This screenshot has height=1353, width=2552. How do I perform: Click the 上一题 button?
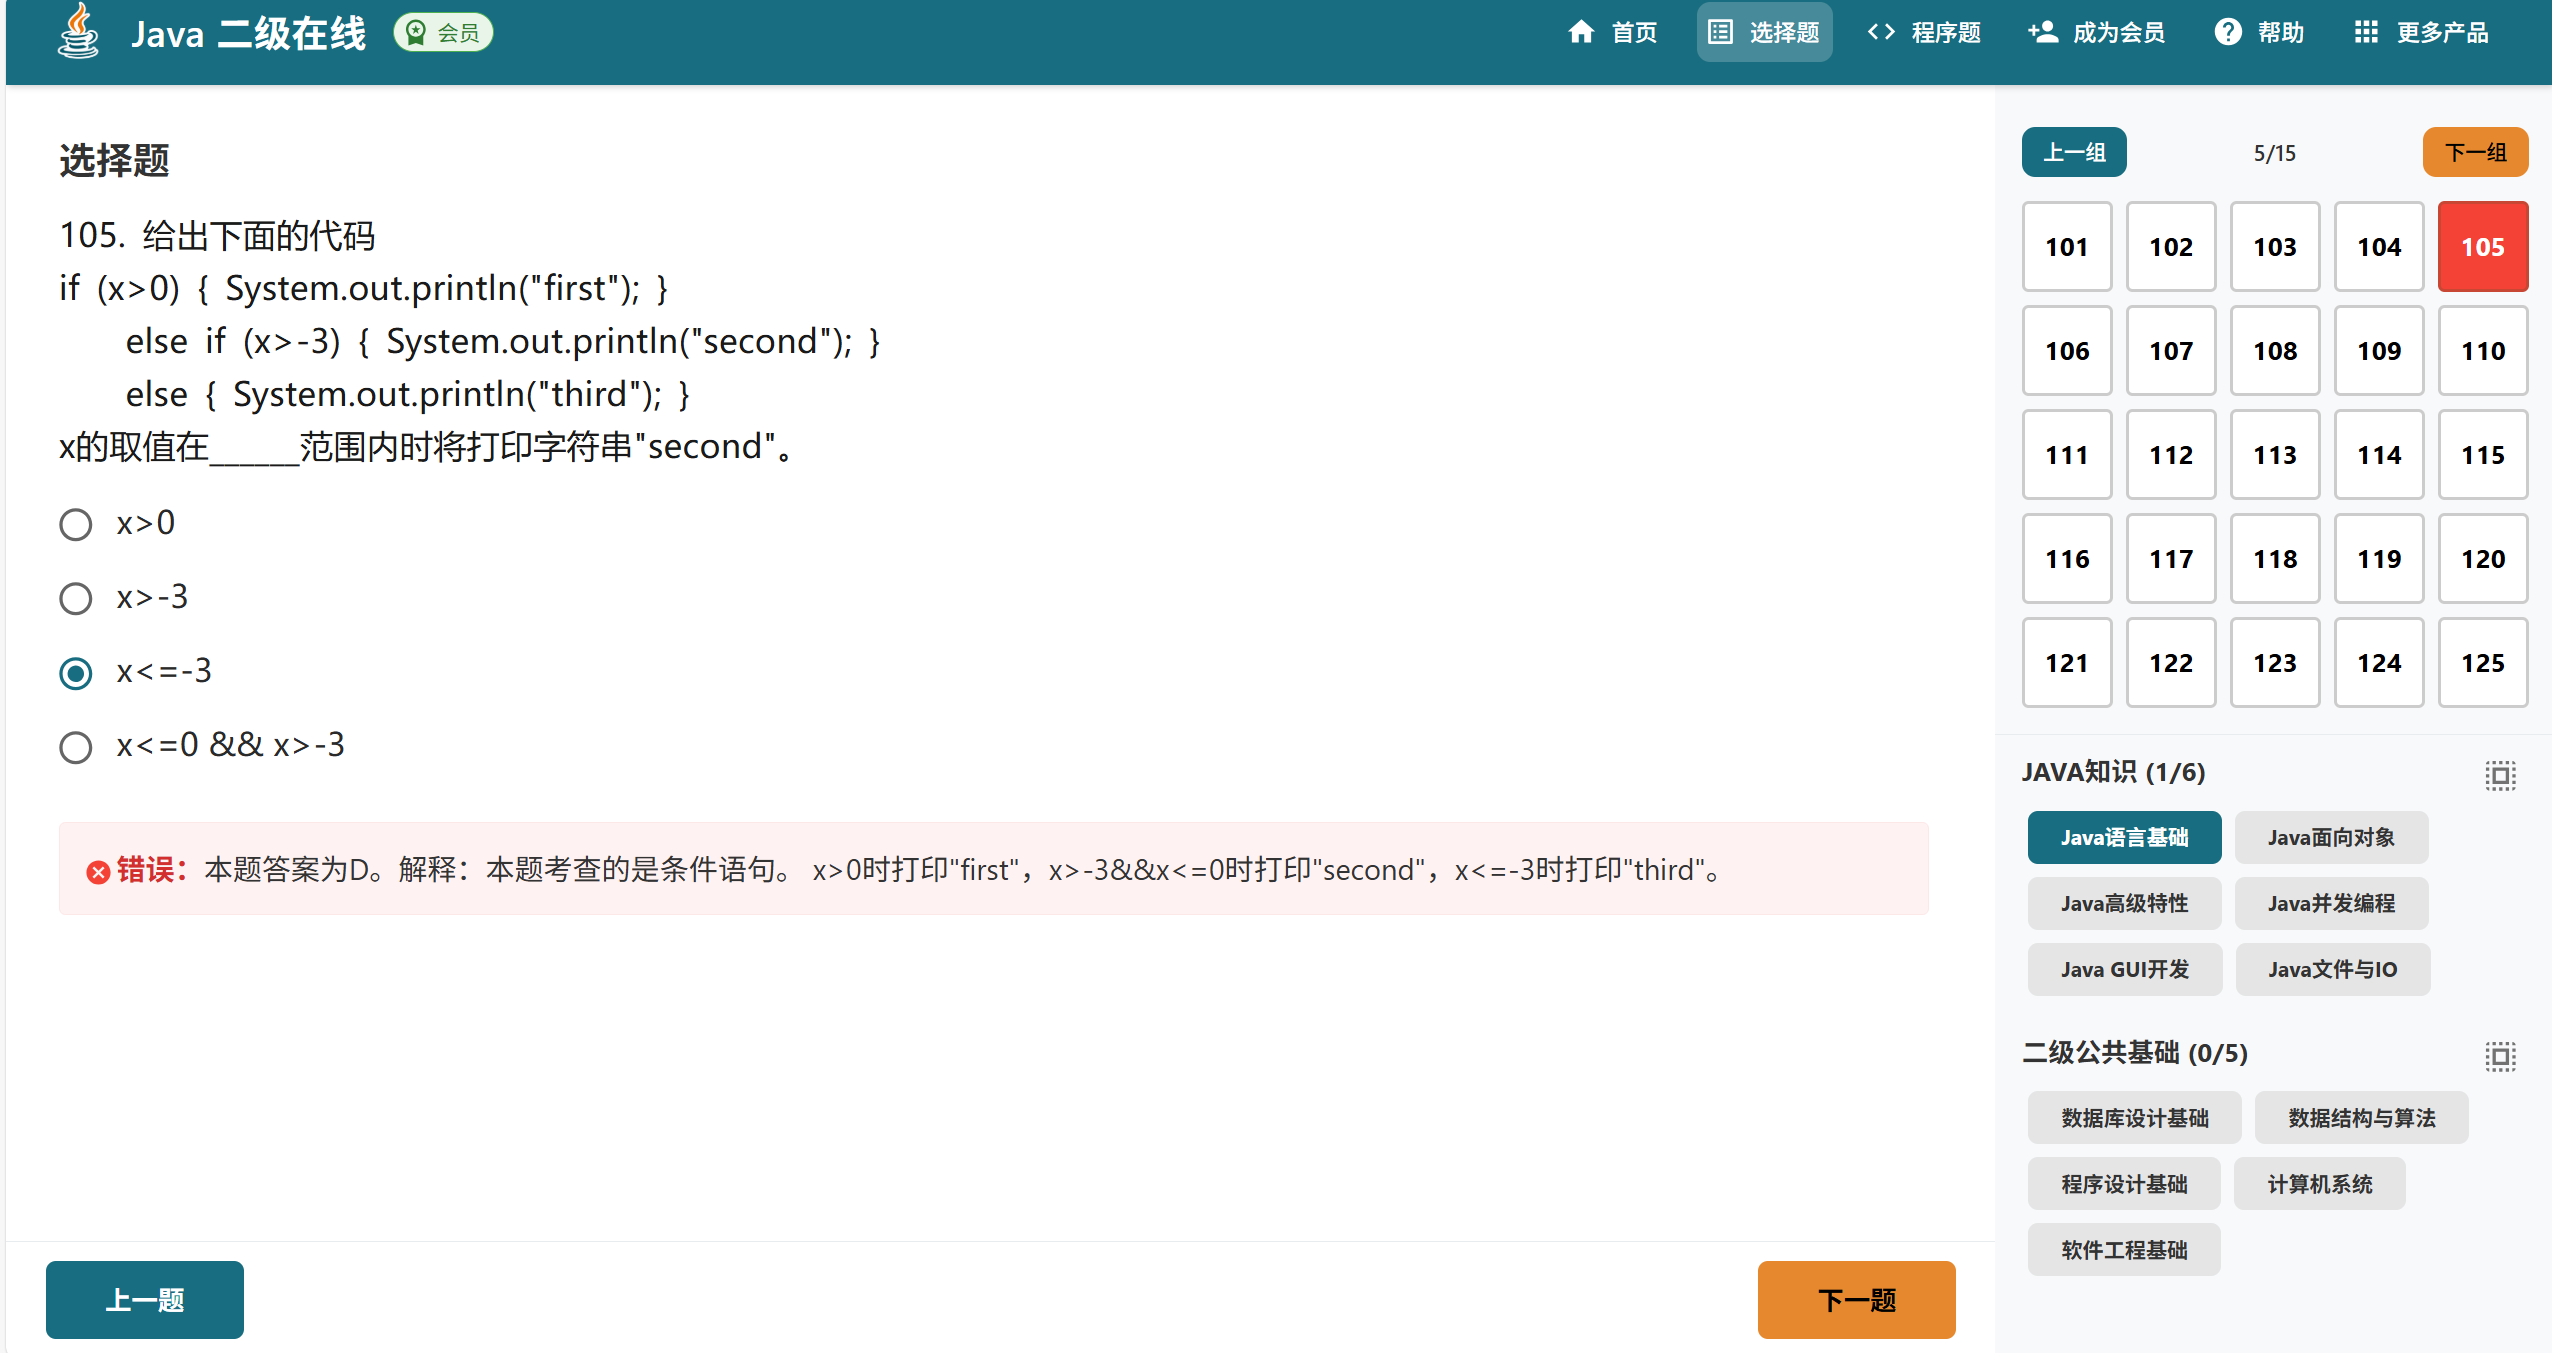click(145, 1299)
